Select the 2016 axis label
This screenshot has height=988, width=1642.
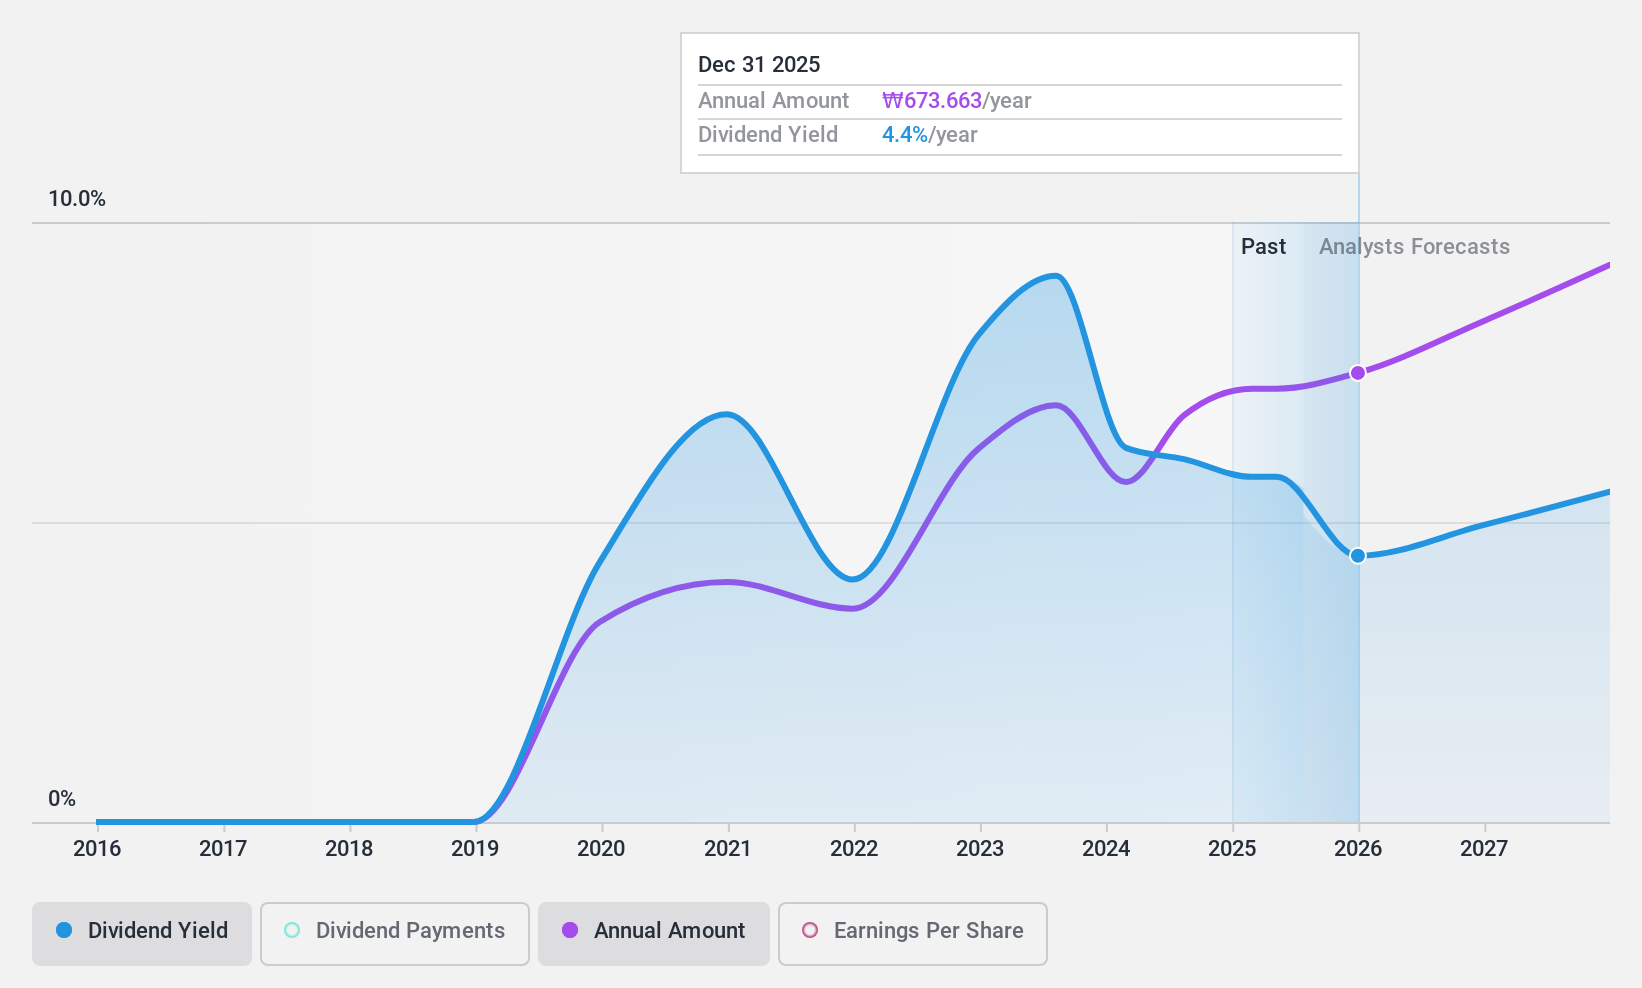point(97,849)
